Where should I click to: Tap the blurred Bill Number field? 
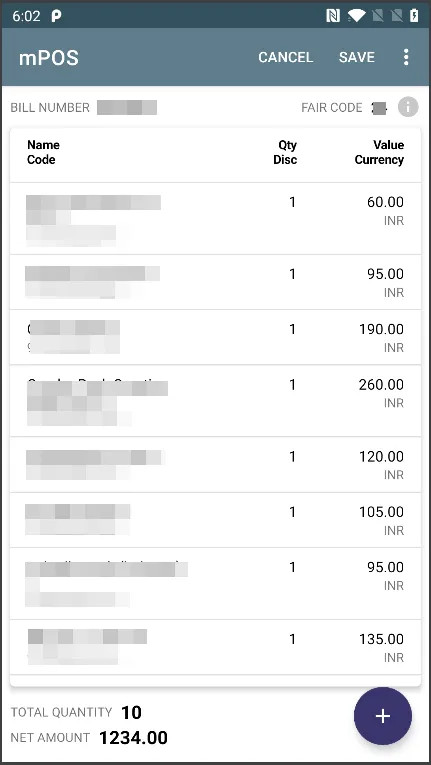click(x=127, y=107)
